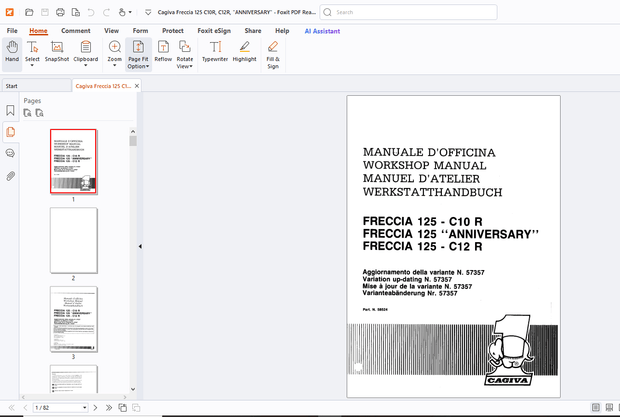Click the create PDF page icon beside printer

pos(76,12)
